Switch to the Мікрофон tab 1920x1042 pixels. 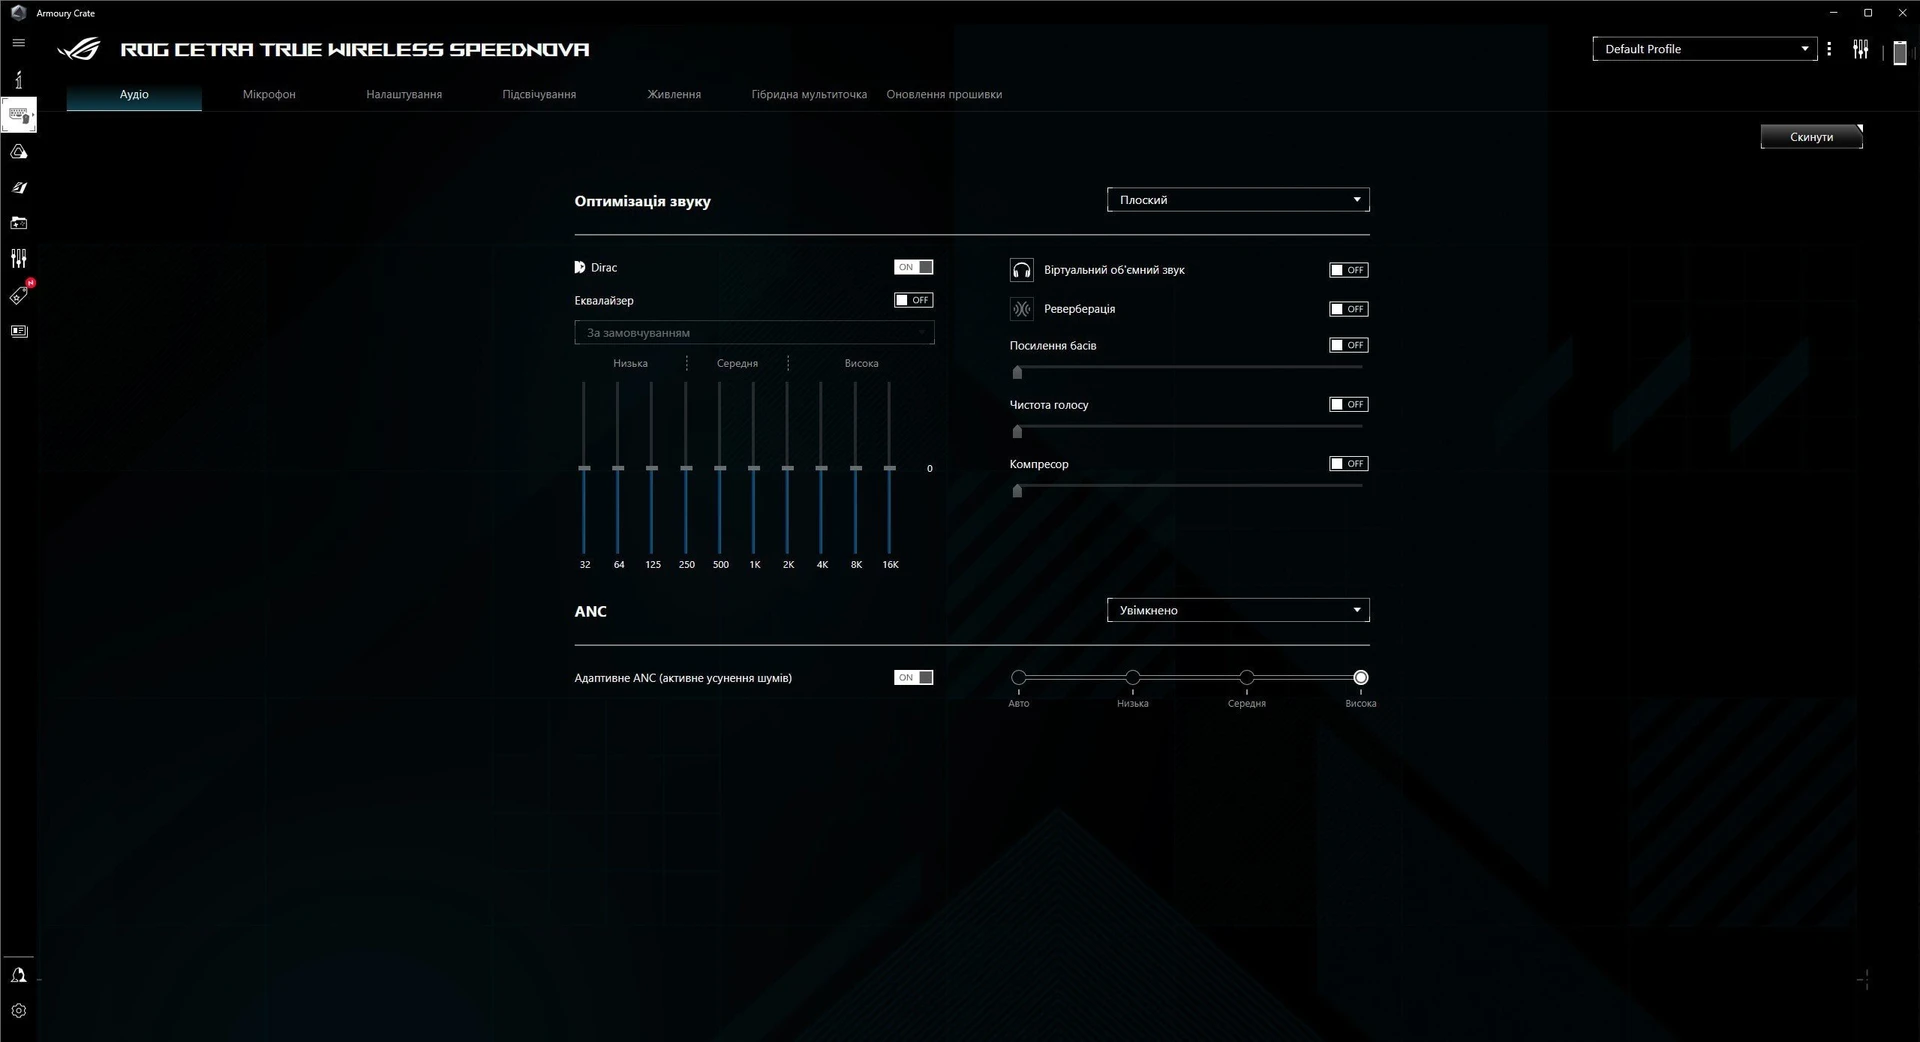tap(269, 95)
